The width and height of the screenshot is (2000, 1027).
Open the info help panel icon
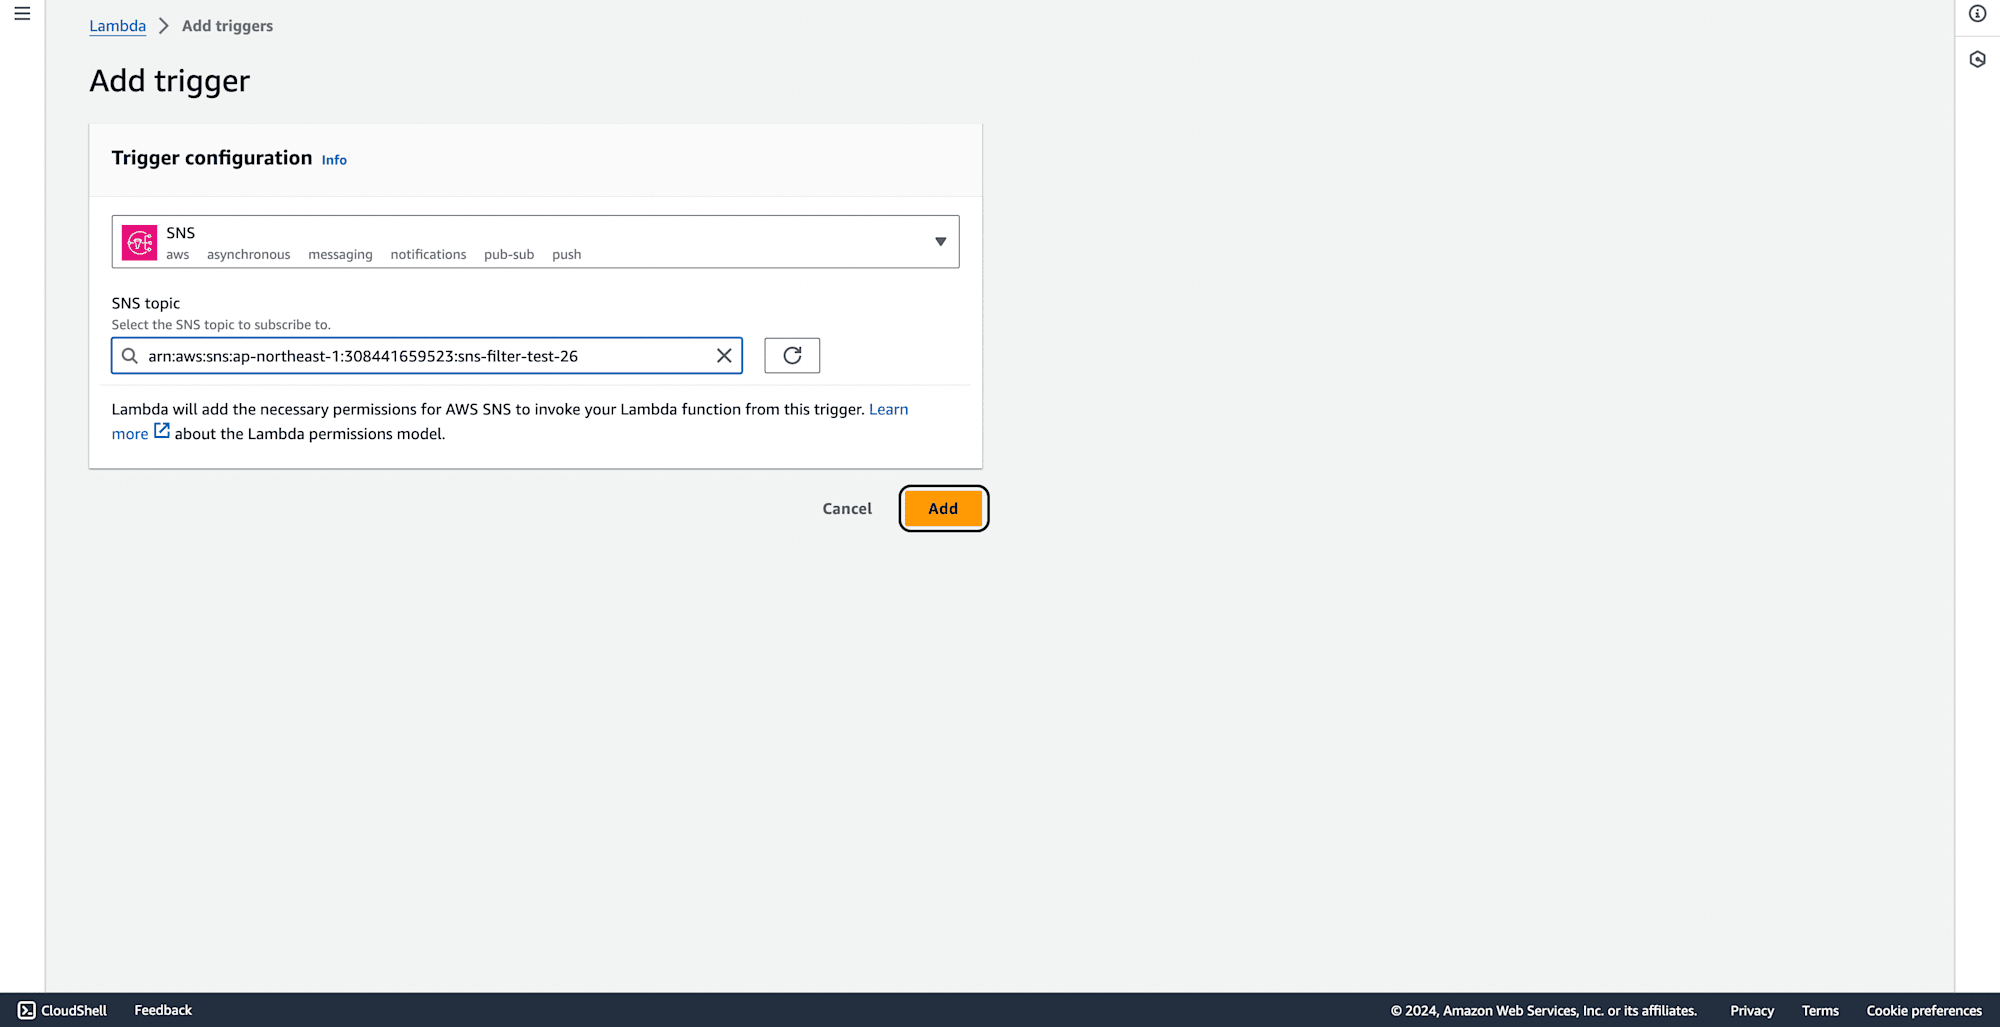pos(1977,14)
